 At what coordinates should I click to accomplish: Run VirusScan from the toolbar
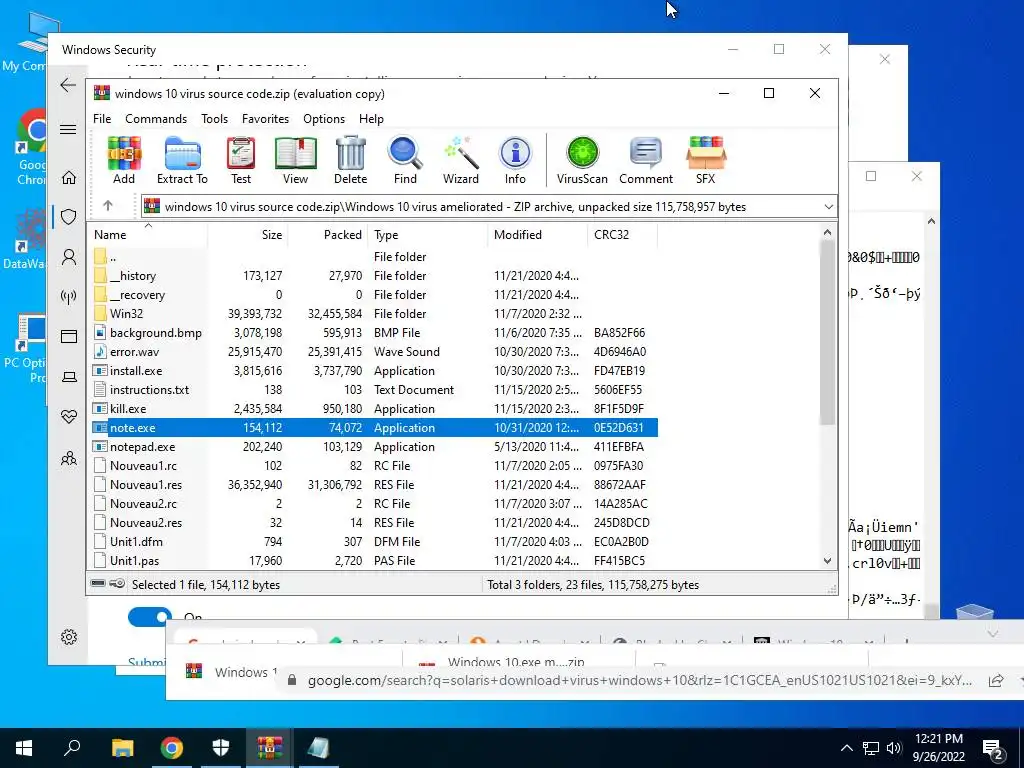coord(582,161)
